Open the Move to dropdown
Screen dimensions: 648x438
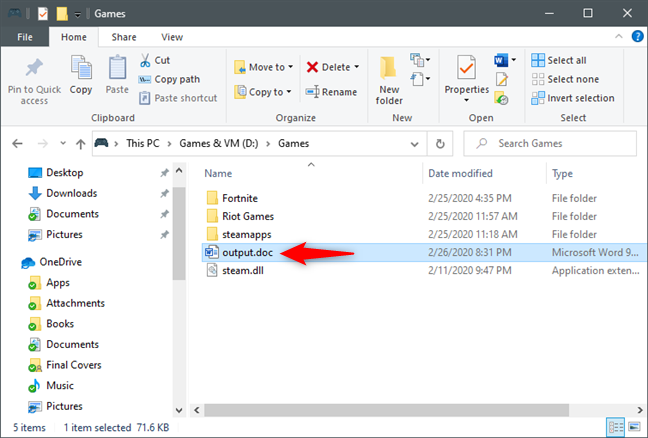(x=263, y=67)
